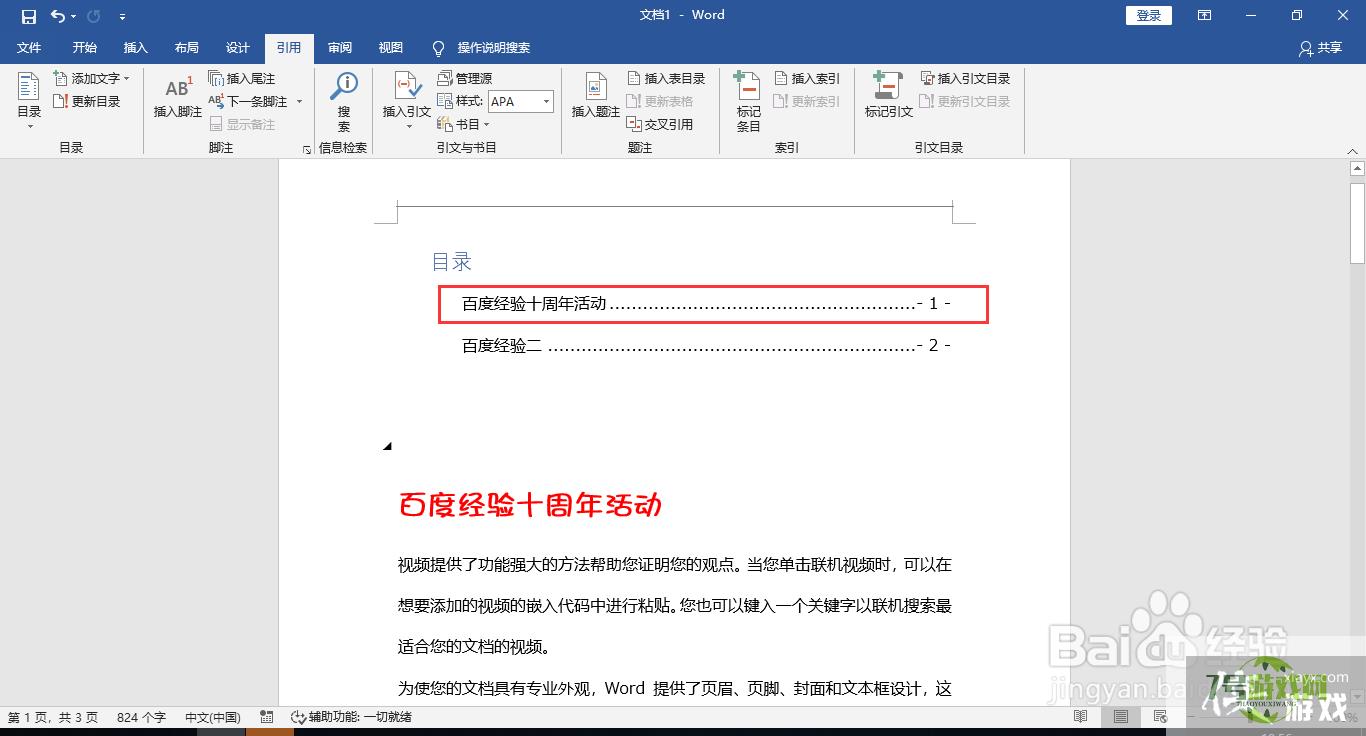Screen dimensions: 1366x736
Task: Open the undo history dropdown arrow
Action: [x=73, y=16]
